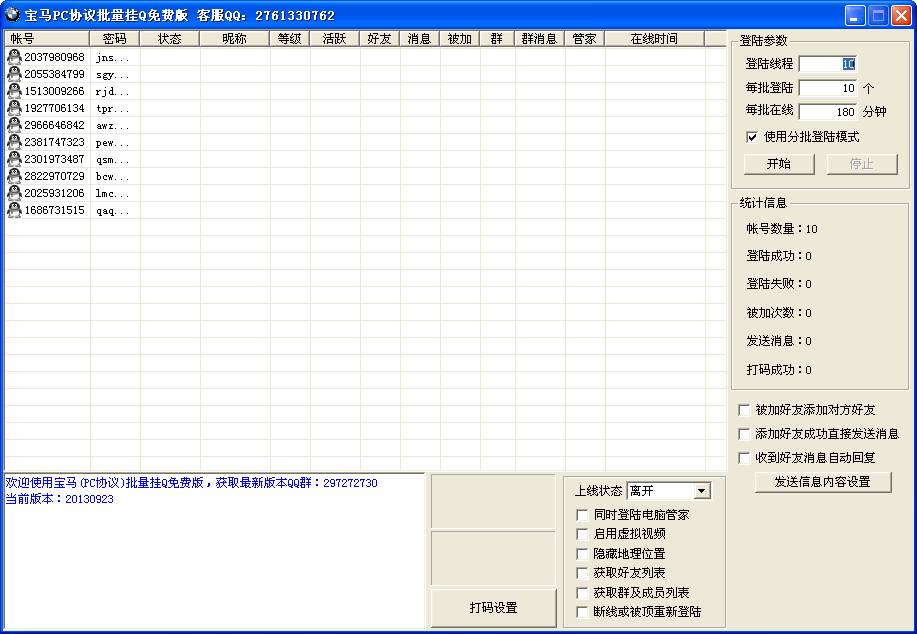Open the 上线状态 dropdown arrow
917x634 pixels.
701,491
